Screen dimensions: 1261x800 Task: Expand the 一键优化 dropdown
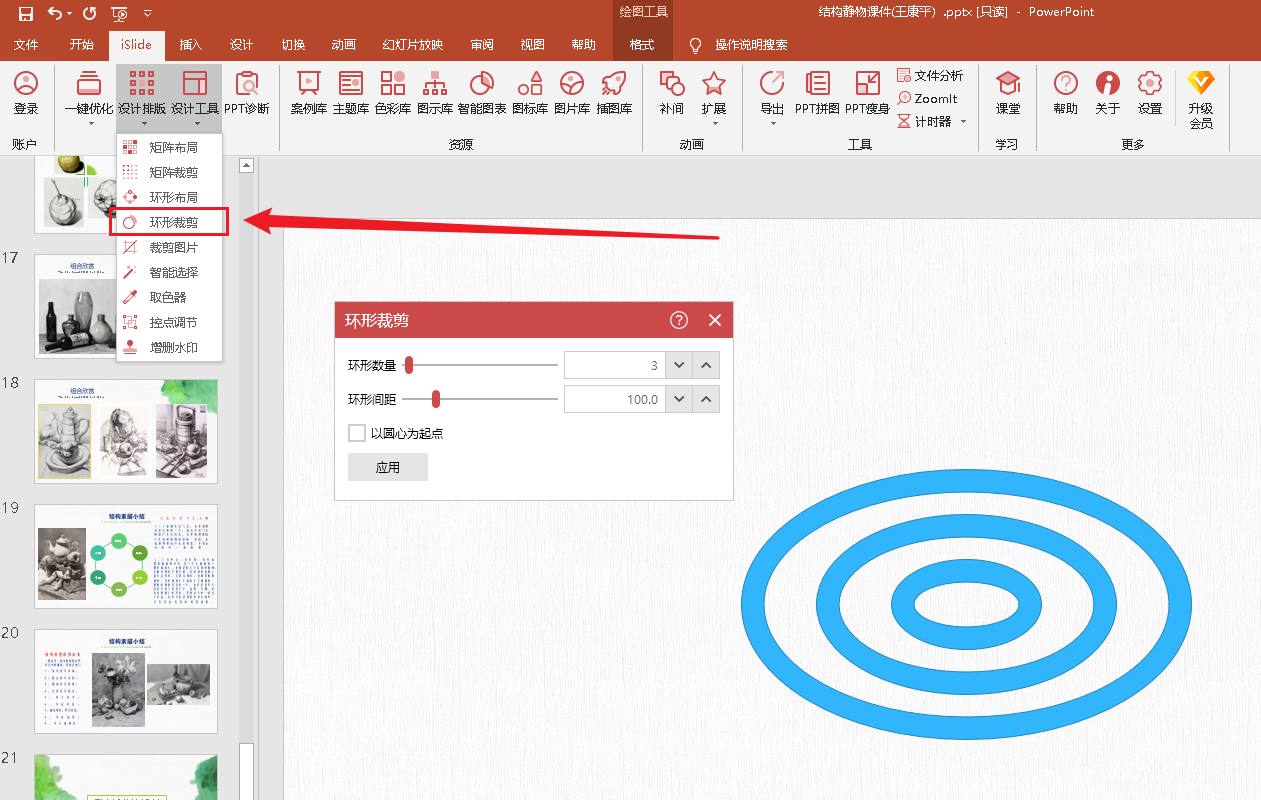point(91,124)
